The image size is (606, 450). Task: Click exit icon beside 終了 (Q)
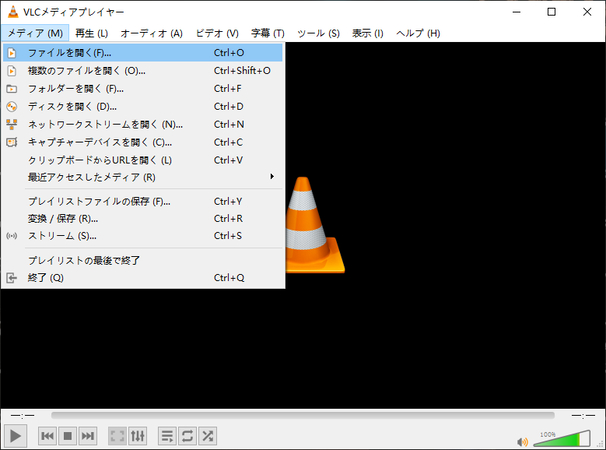[12, 278]
